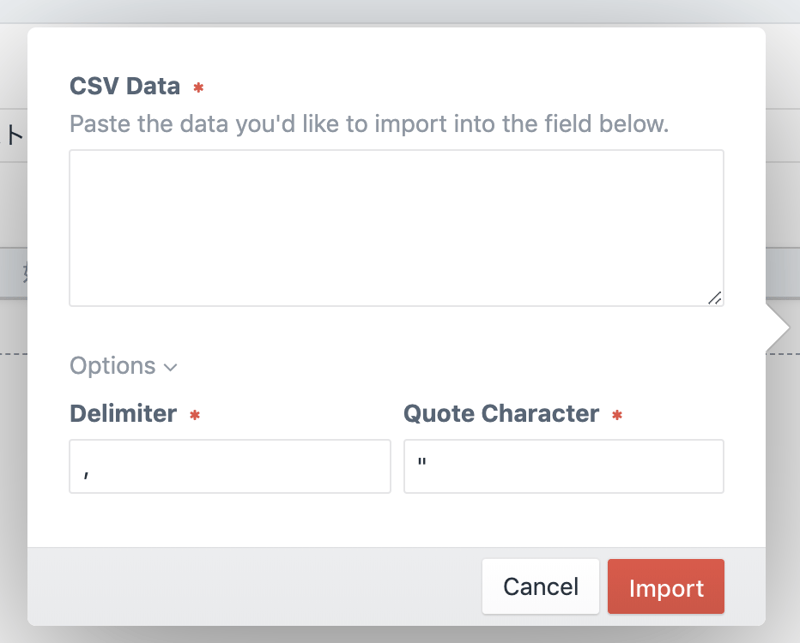Click the popover arrow on dialog's right edge
The height and width of the screenshot is (643, 800).
[x=777, y=328]
